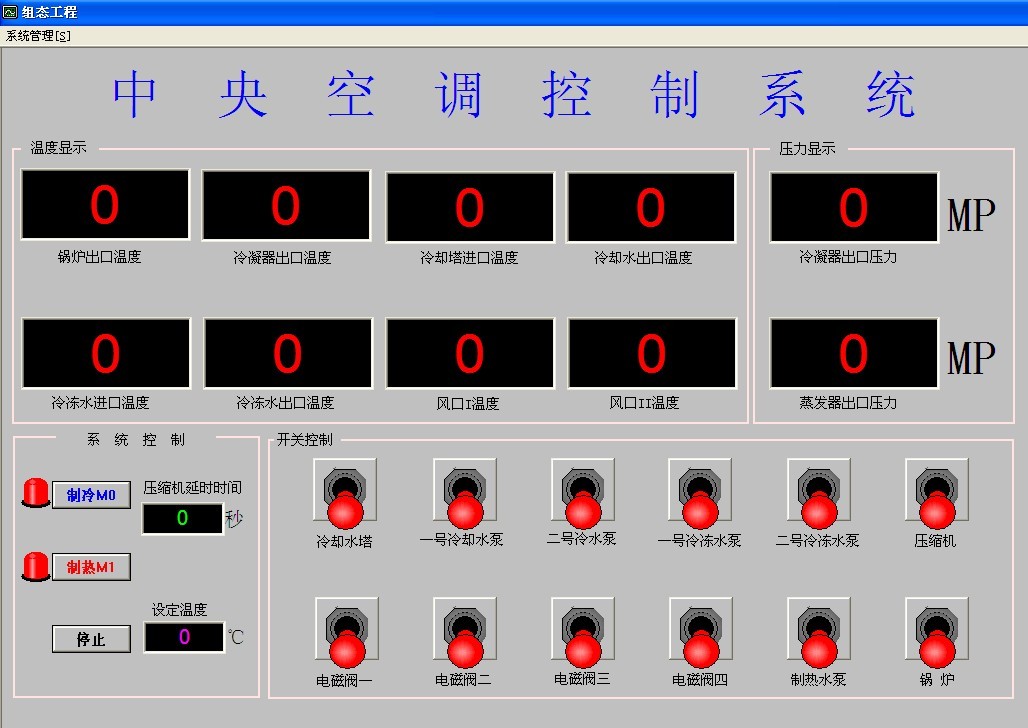The image size is (1028, 728).
Task: Click the 设定温度 value field
Action: [184, 636]
